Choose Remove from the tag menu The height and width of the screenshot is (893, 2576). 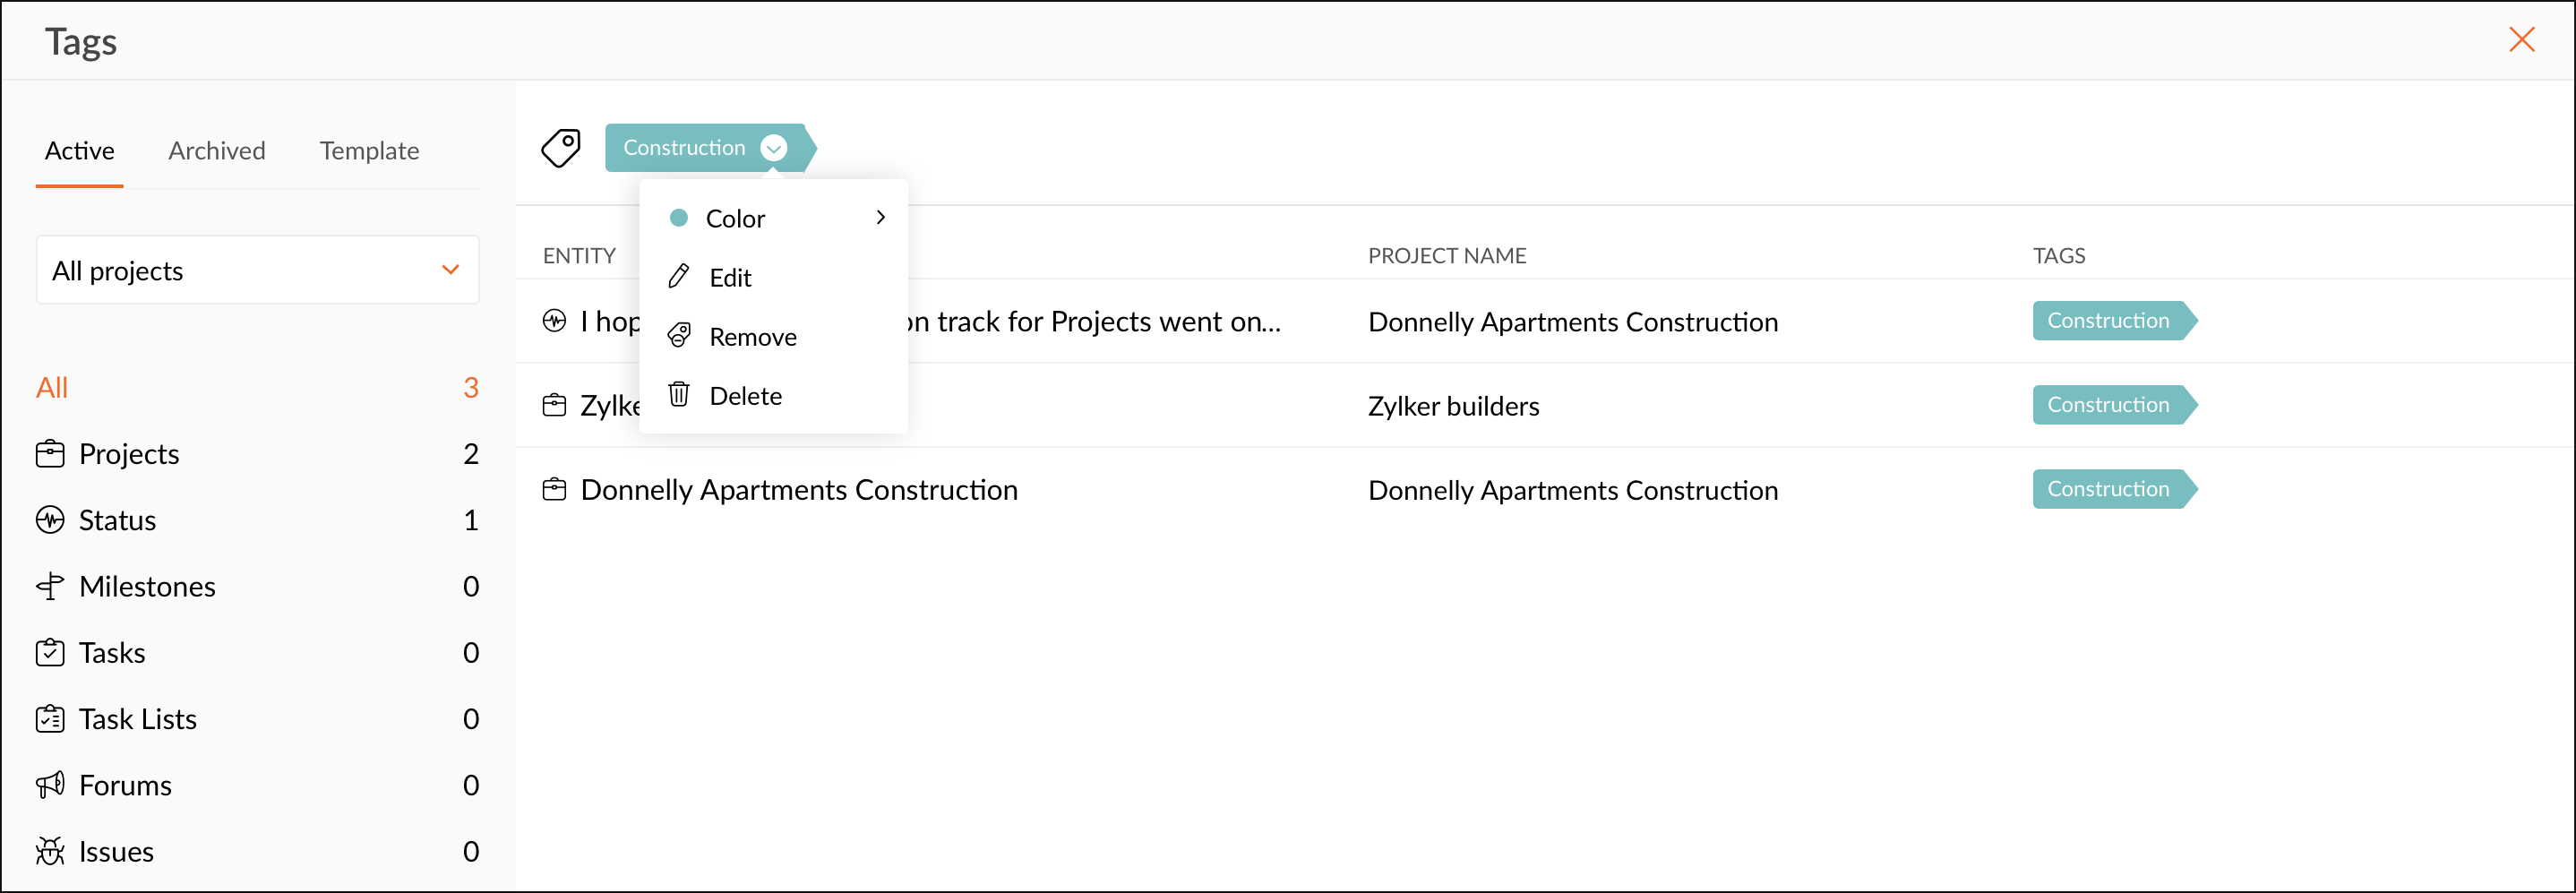(752, 337)
